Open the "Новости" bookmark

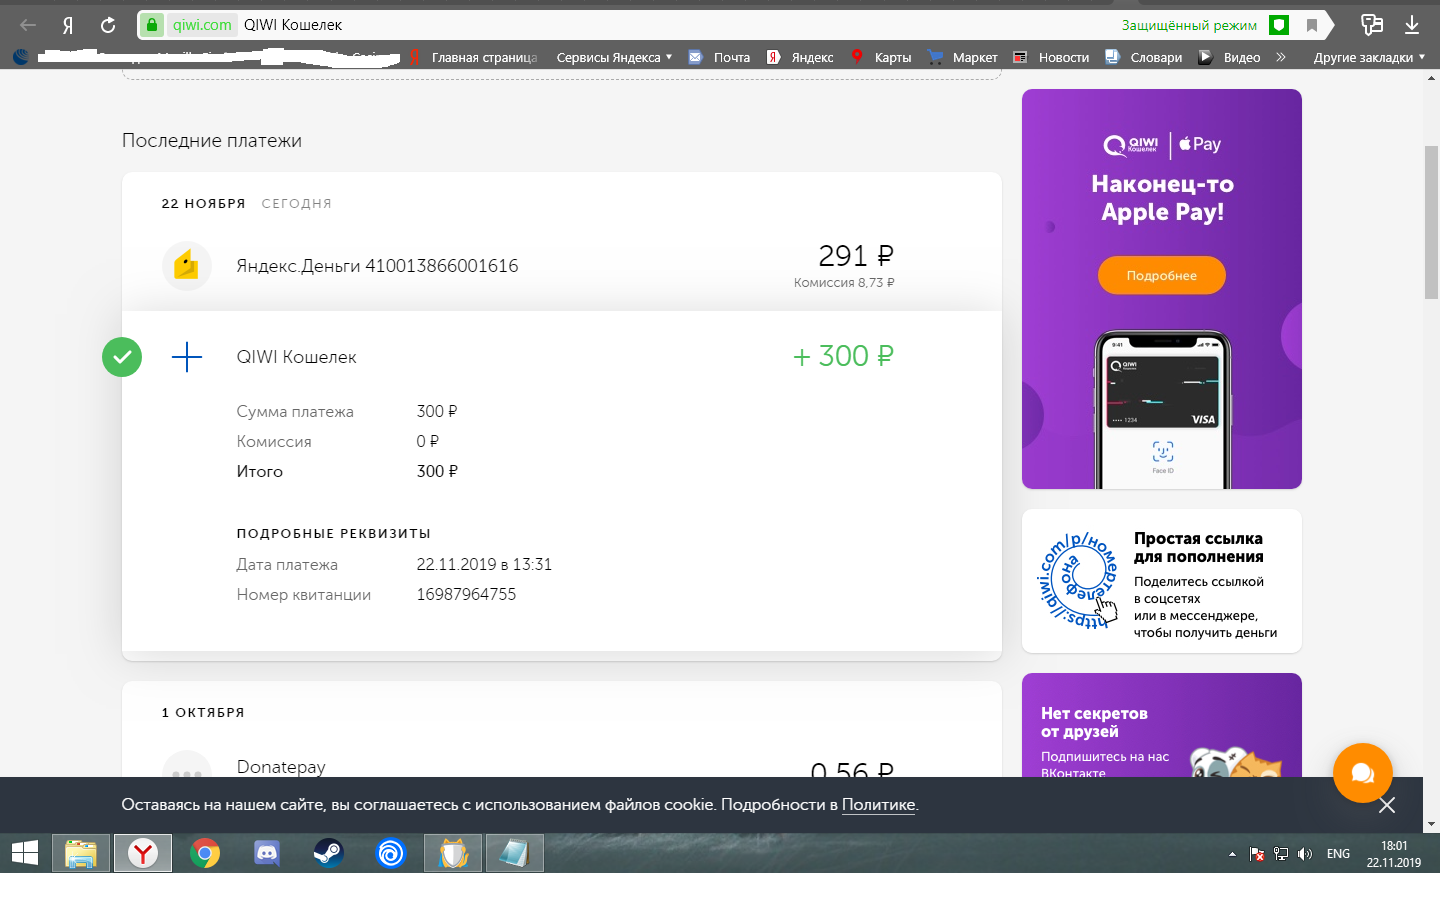[x=1051, y=57]
